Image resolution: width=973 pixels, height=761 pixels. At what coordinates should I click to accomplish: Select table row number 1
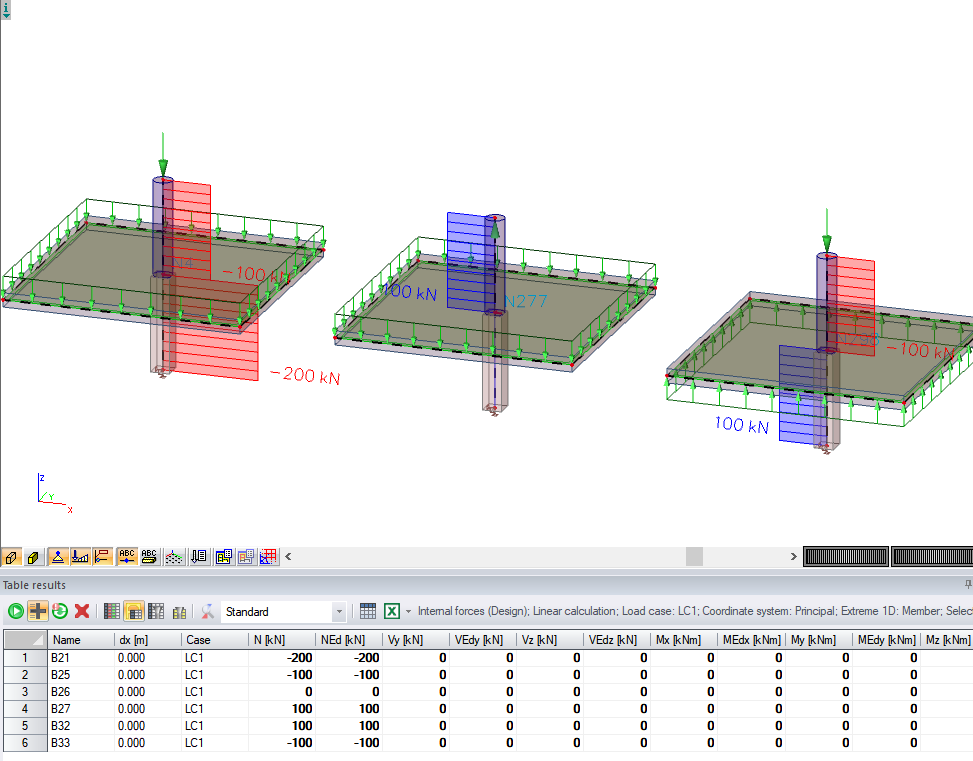pos(25,658)
